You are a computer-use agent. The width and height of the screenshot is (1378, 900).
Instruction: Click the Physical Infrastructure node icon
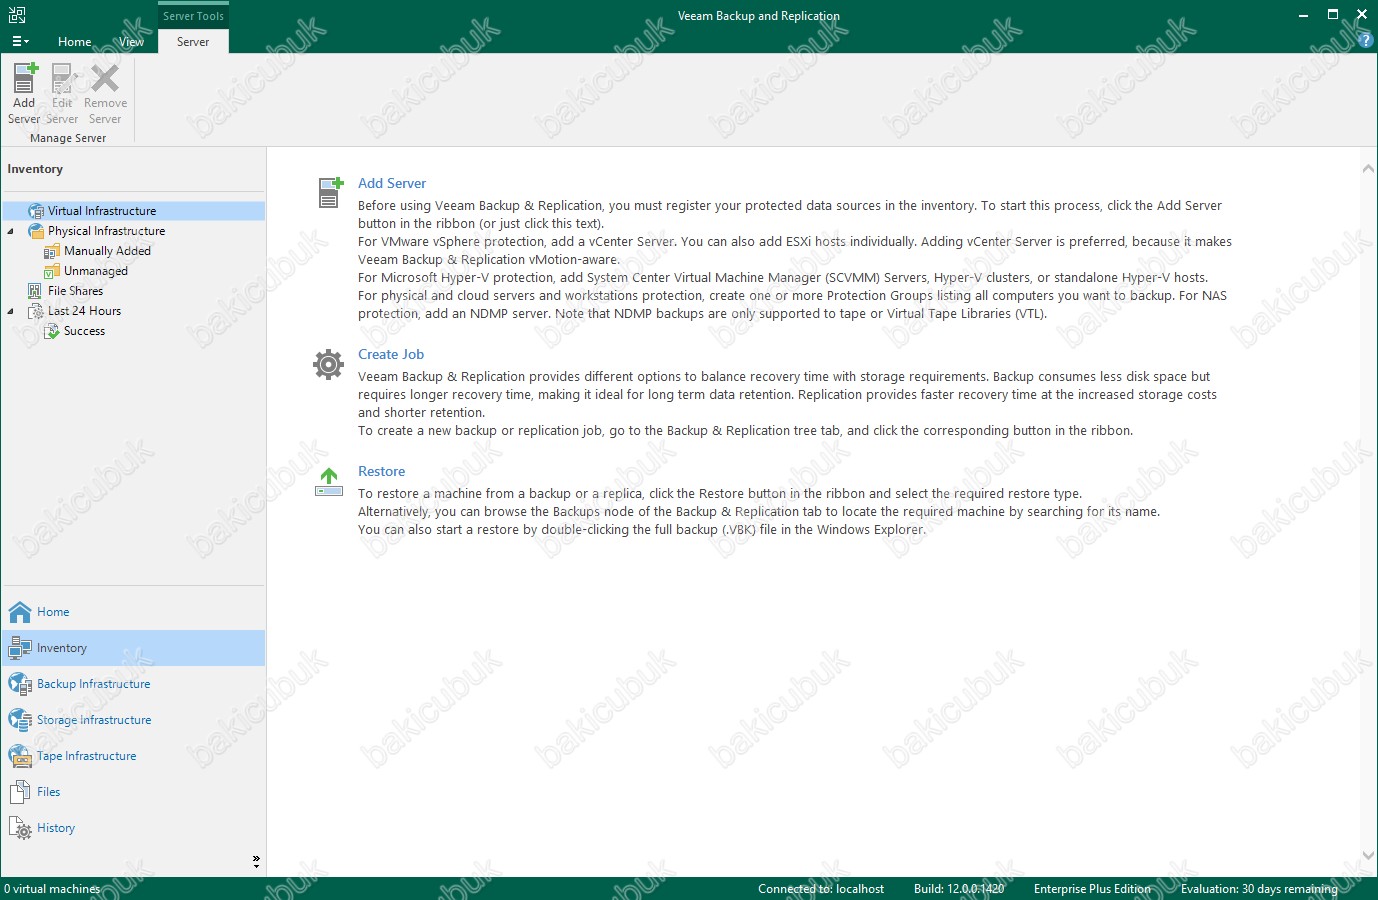point(36,231)
